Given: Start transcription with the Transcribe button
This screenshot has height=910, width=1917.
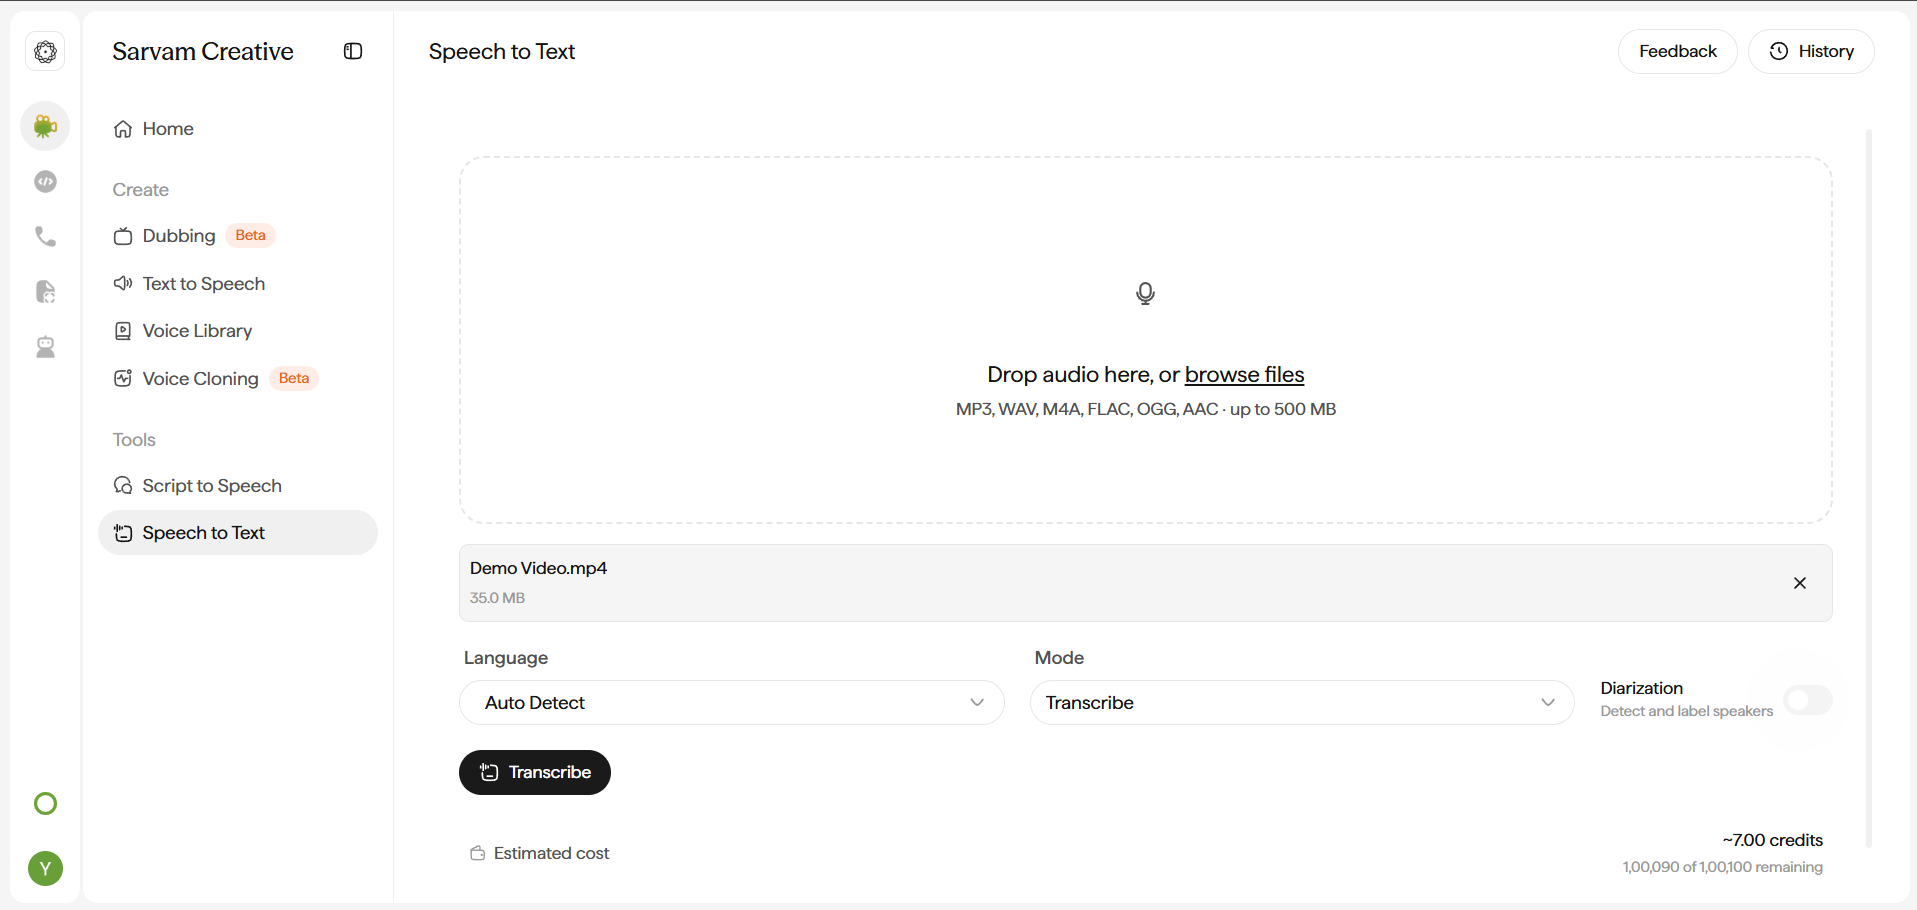Looking at the screenshot, I should coord(535,772).
